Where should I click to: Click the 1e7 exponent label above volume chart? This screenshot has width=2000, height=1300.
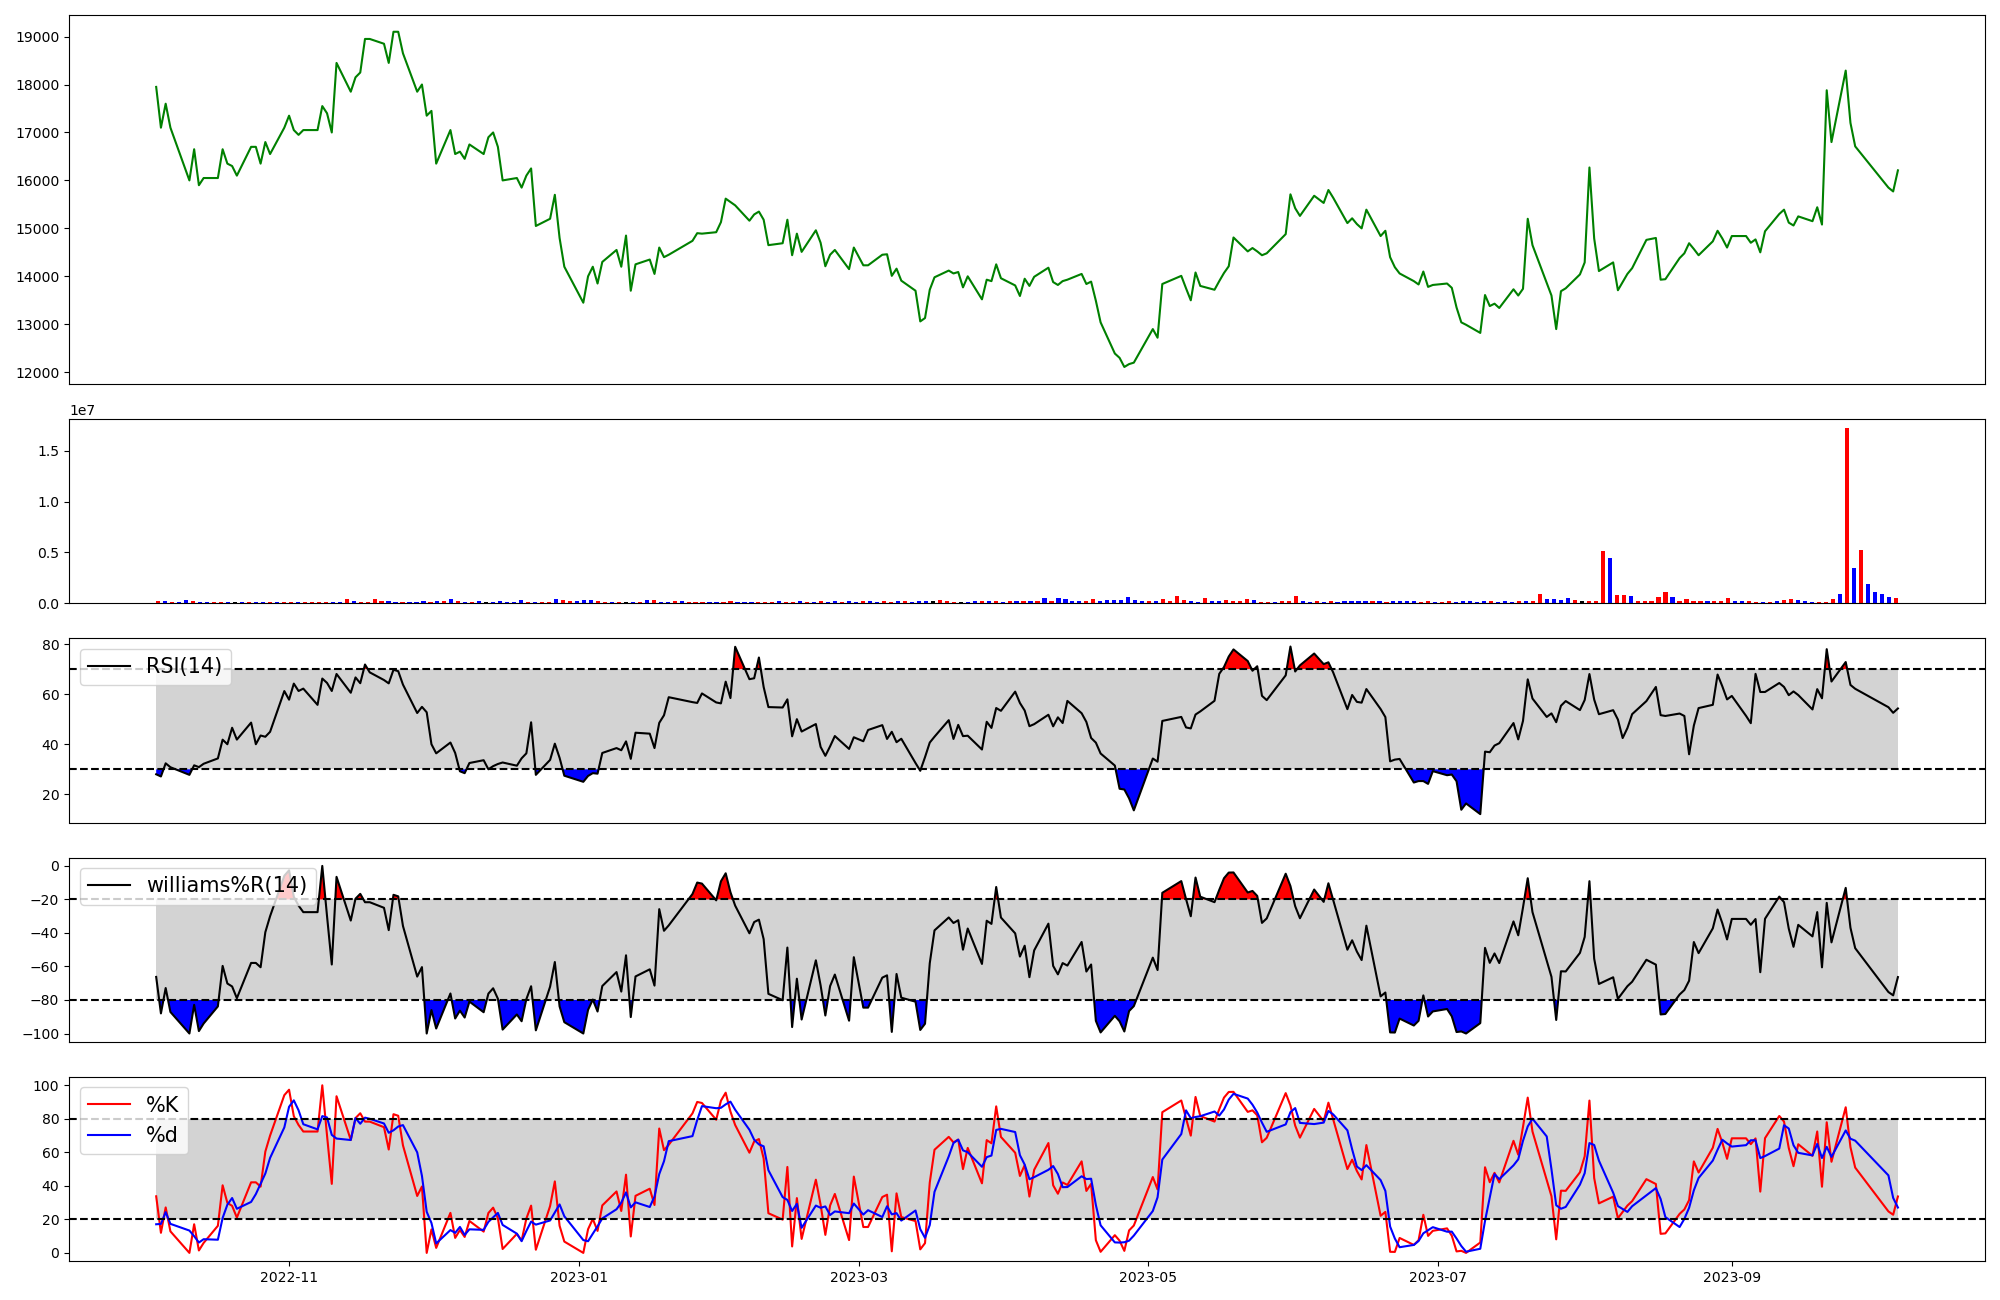click(x=82, y=410)
